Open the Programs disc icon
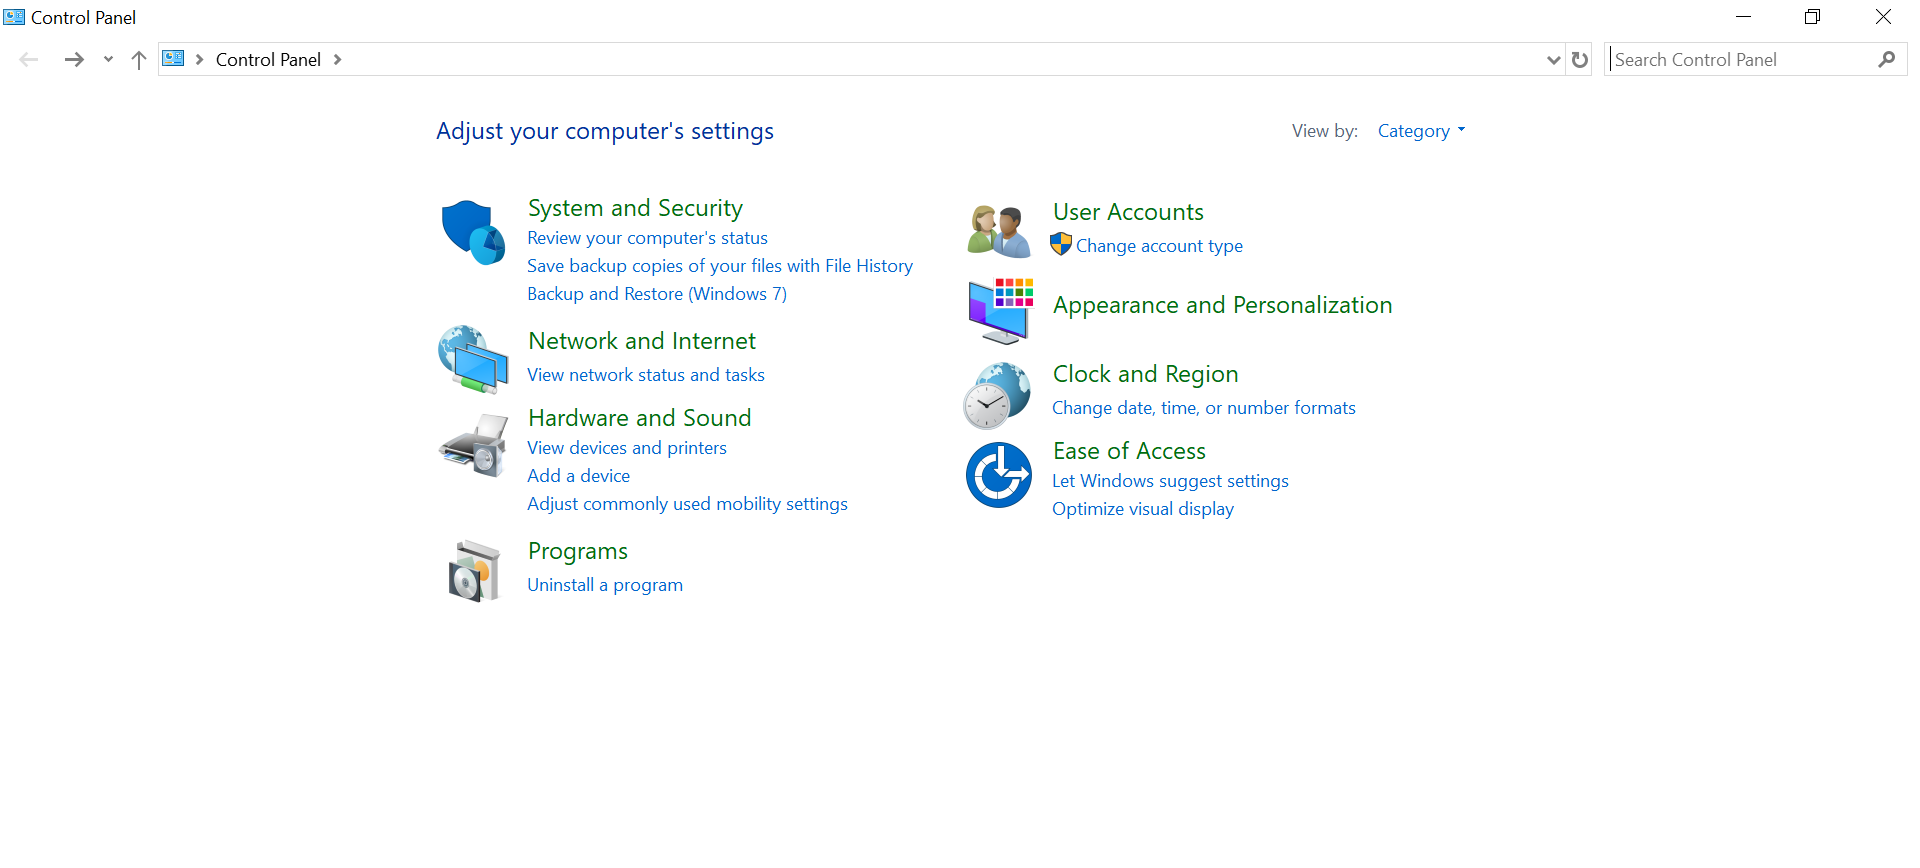 473,571
